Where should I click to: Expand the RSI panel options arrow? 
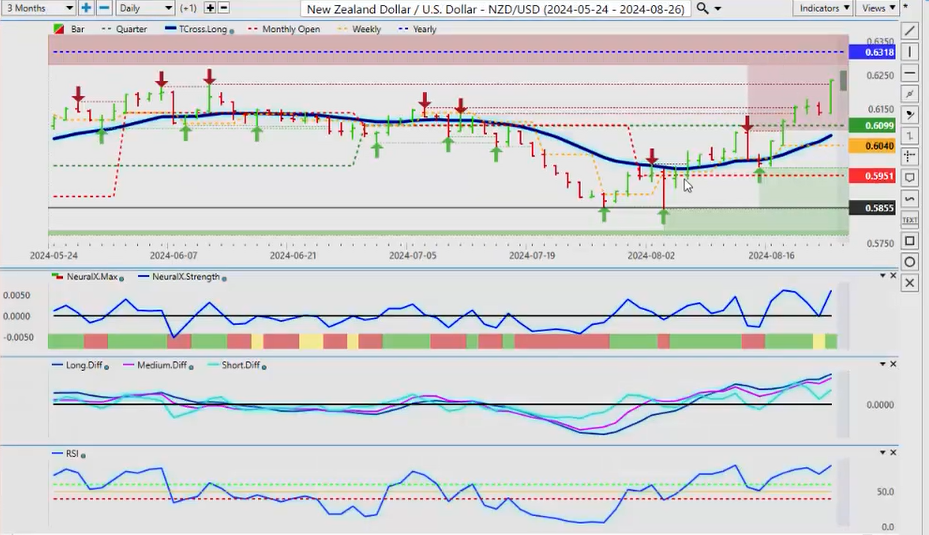click(x=882, y=454)
